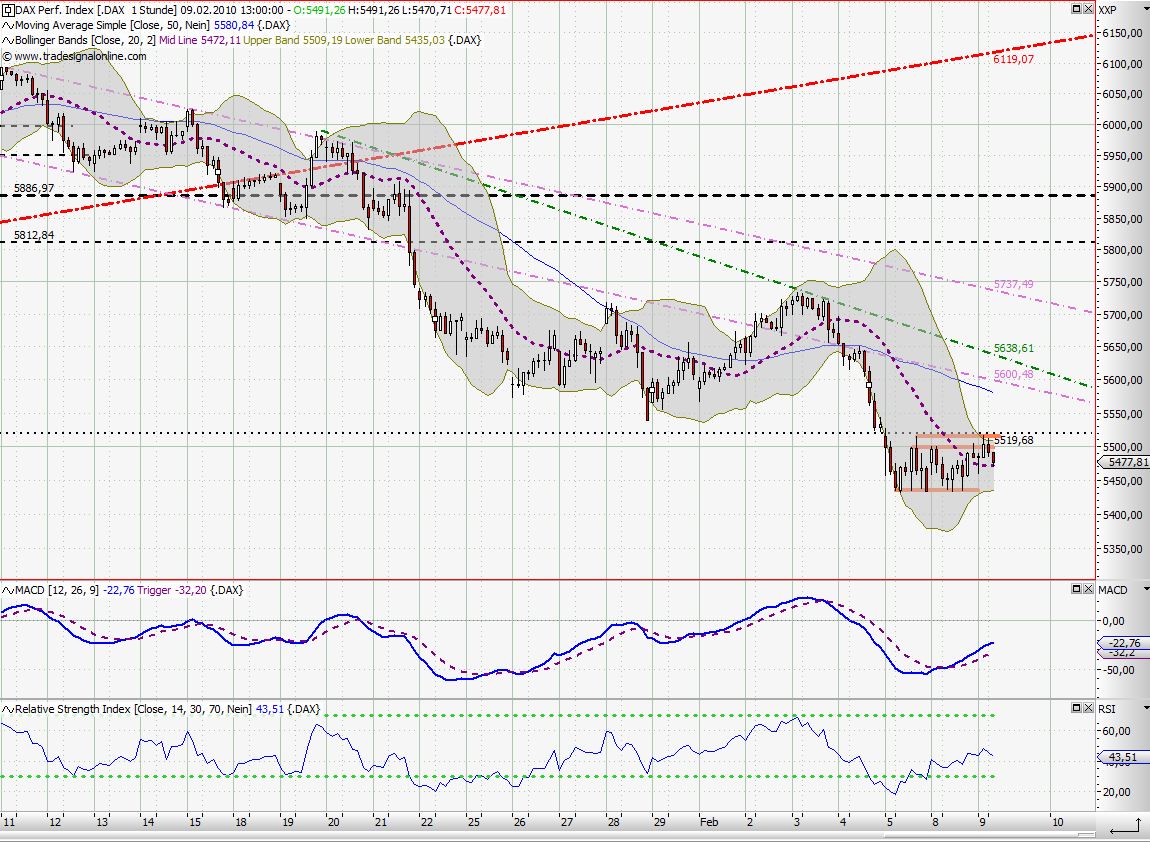Maximize the MACD indicator panel
Image resolution: width=1150 pixels, height=842 pixels.
[1078, 590]
